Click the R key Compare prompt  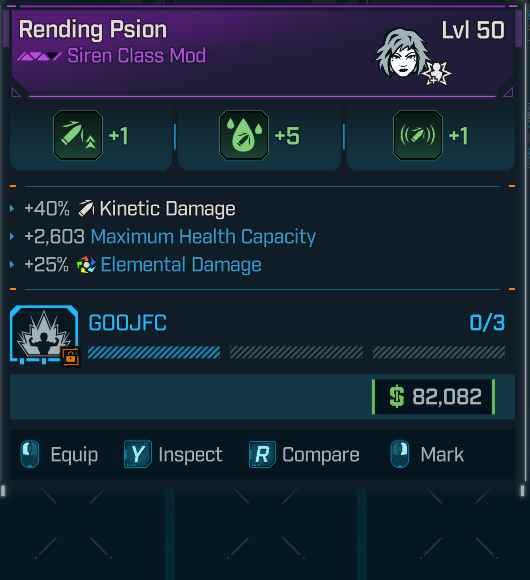[304, 454]
